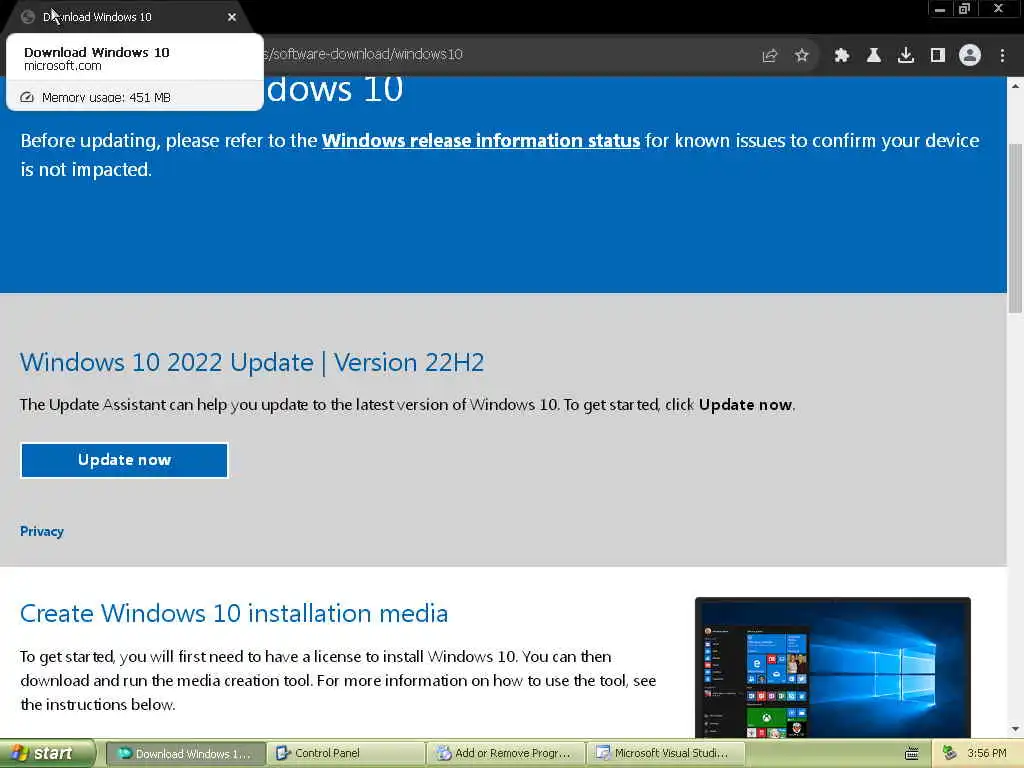Click the Memory usage: 451 MB tooltip entry
Image resolution: width=1024 pixels, height=768 pixels.
tap(135, 97)
